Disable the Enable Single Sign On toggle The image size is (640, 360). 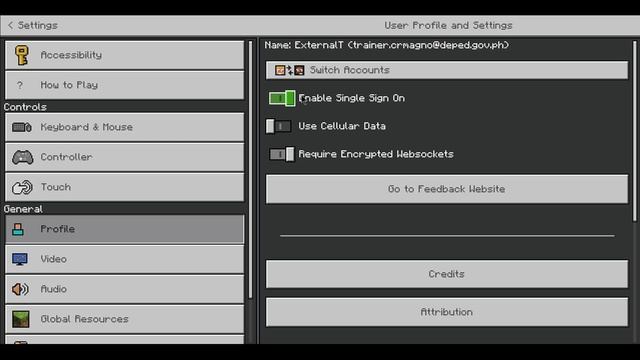click(282, 98)
